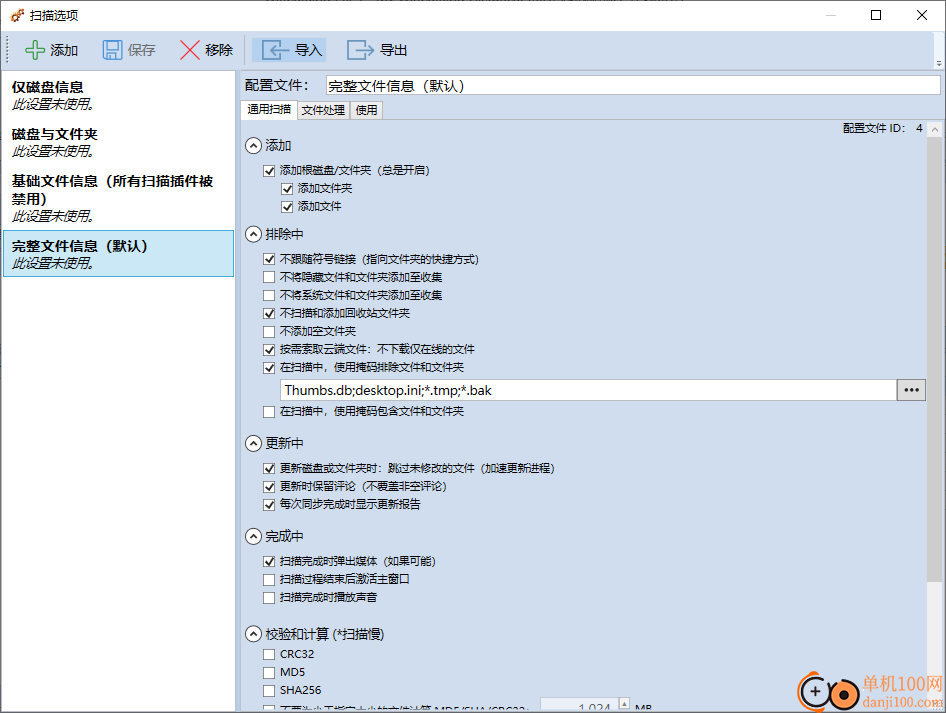This screenshot has height=713, width=946.
Task: Close the 扫描选项 window
Action: [x=922, y=15]
